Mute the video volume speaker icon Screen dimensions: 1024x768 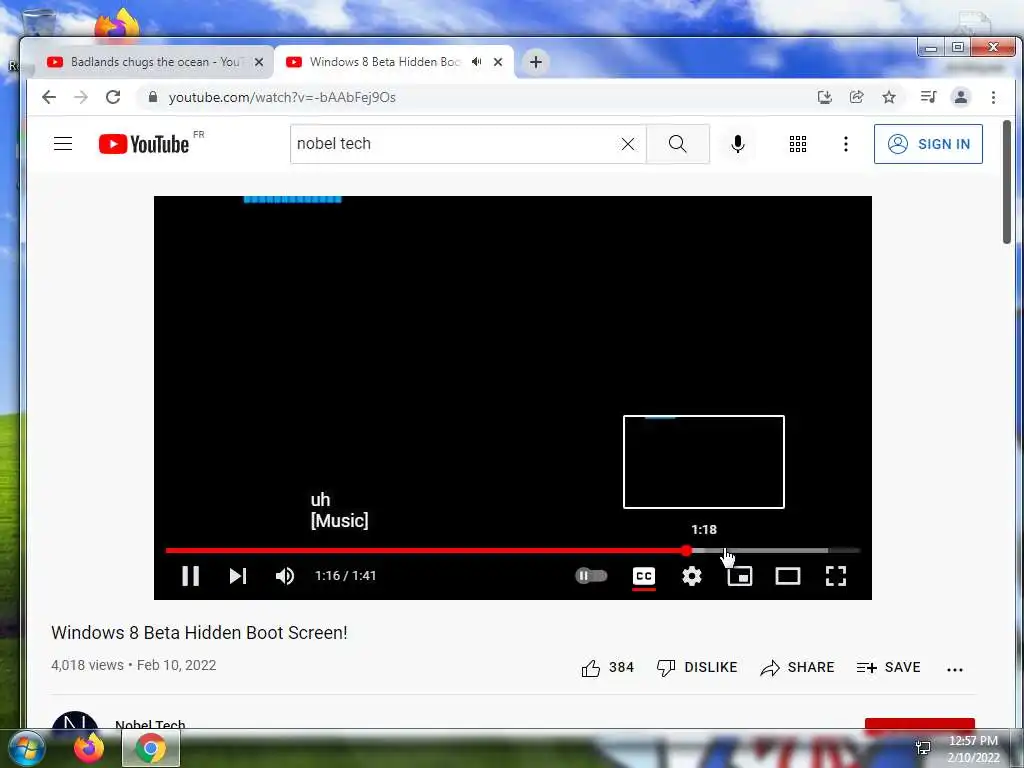click(x=285, y=575)
